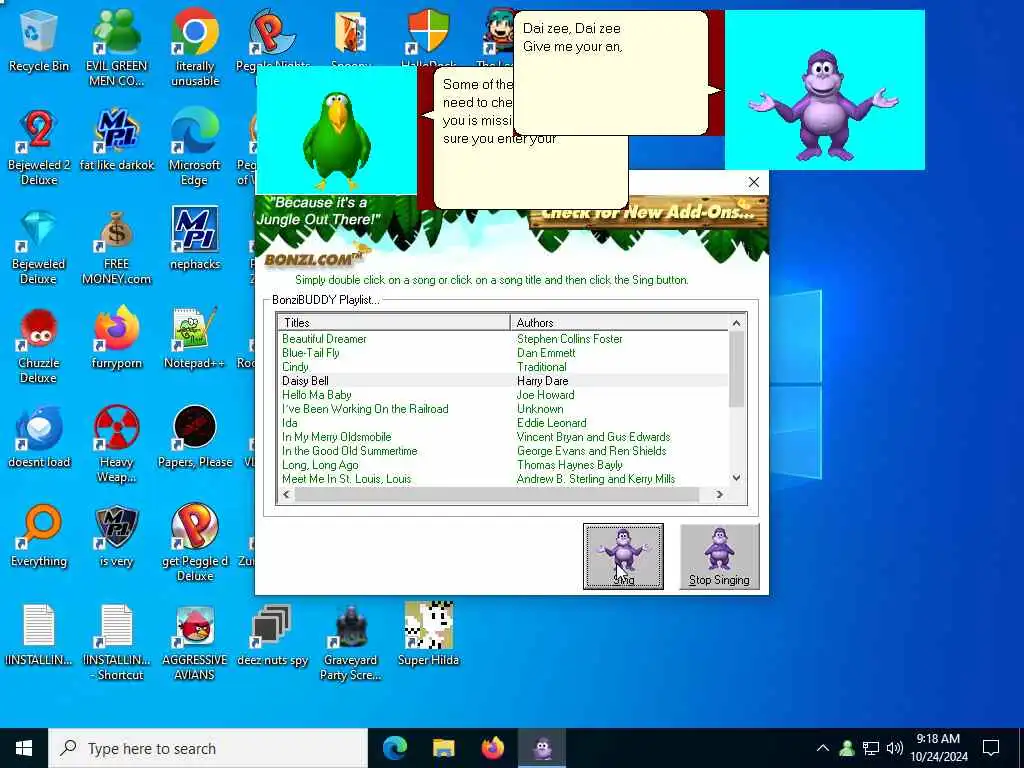1024x768 pixels.
Task: Select the 'deez nuts spy' desktop icon
Action: coord(272,636)
